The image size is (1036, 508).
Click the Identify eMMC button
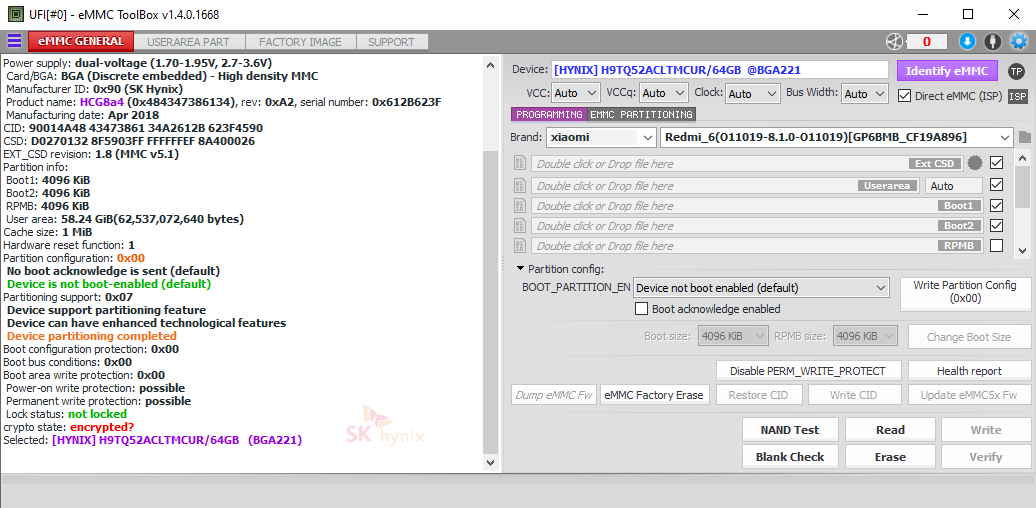tap(947, 71)
